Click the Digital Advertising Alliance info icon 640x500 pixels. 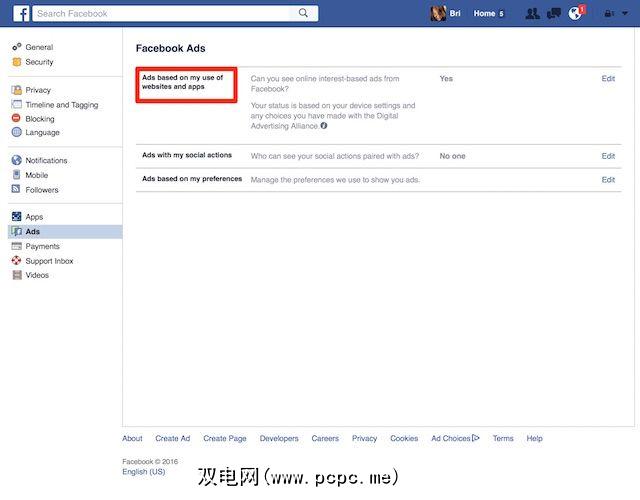click(x=324, y=126)
